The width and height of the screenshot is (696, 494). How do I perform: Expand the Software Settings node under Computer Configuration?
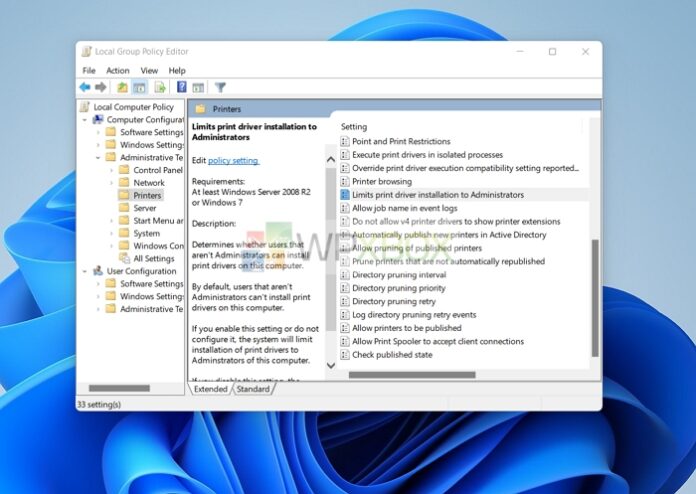point(98,132)
